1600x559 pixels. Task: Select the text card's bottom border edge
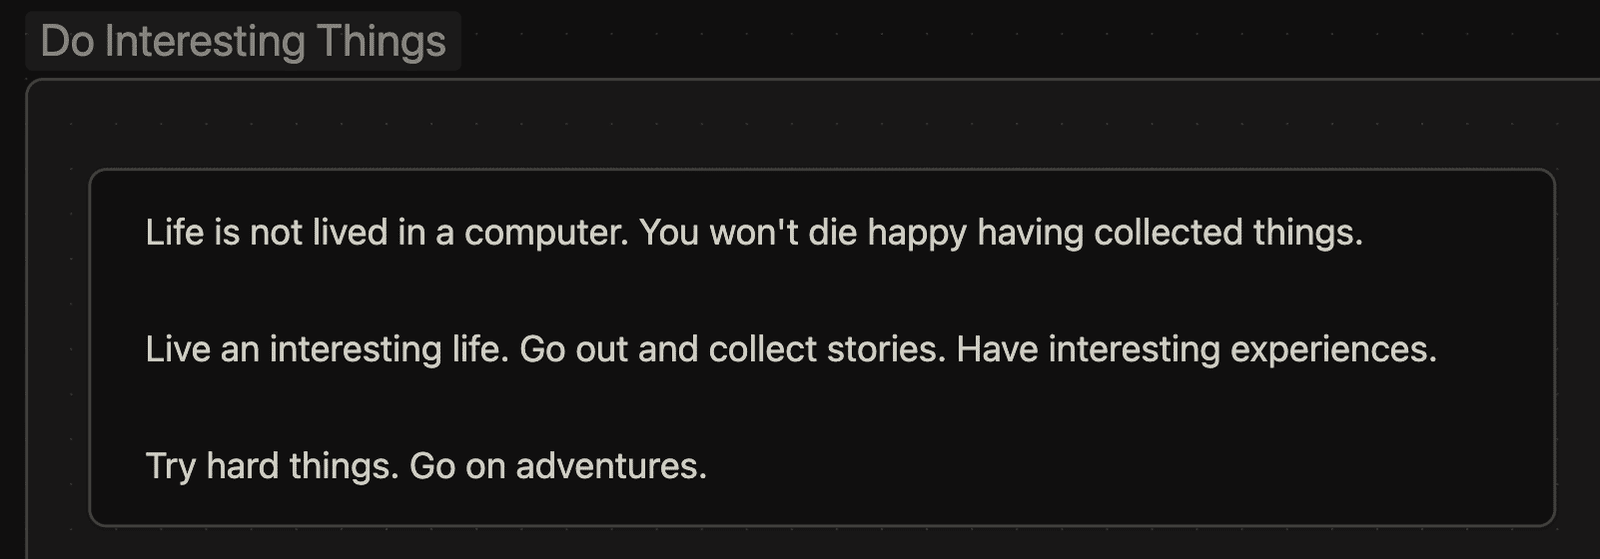[x=822, y=525]
